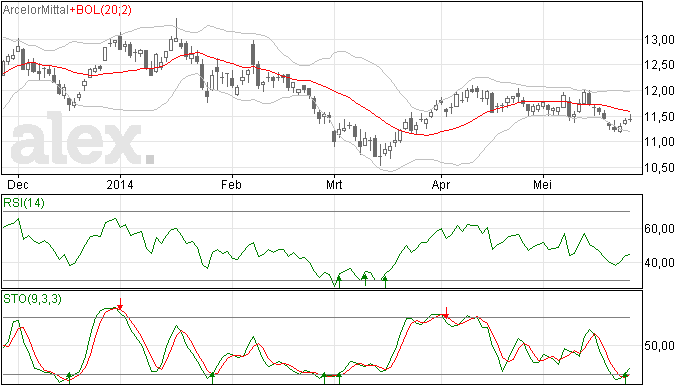Viewport: 690px width, 387px height.
Task: Click the Apr date axis label
Action: coord(440,184)
